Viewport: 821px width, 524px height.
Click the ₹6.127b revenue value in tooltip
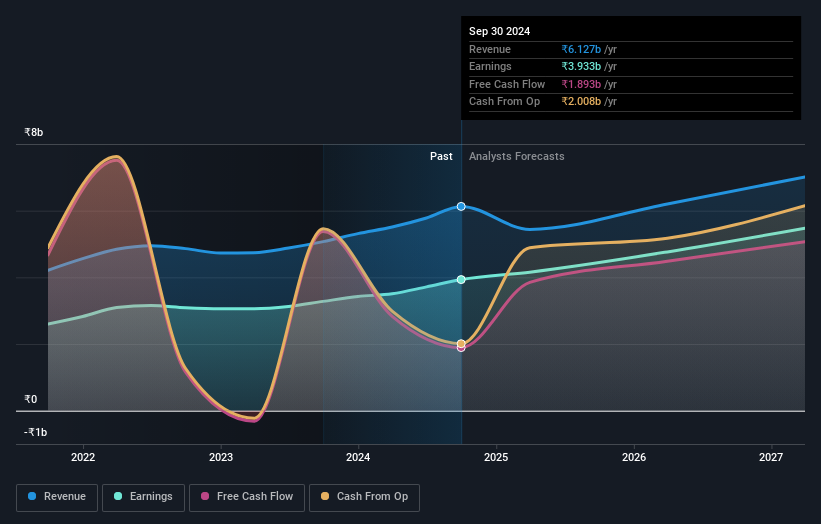(581, 49)
